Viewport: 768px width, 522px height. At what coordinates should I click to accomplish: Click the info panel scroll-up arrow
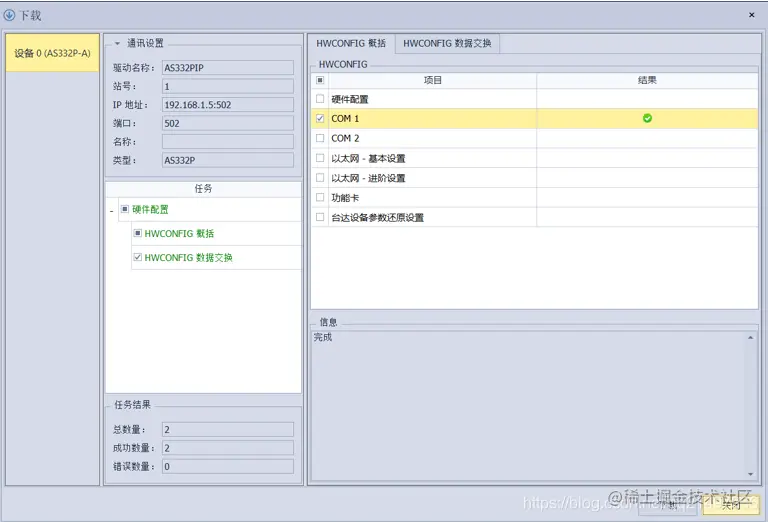coord(750,338)
